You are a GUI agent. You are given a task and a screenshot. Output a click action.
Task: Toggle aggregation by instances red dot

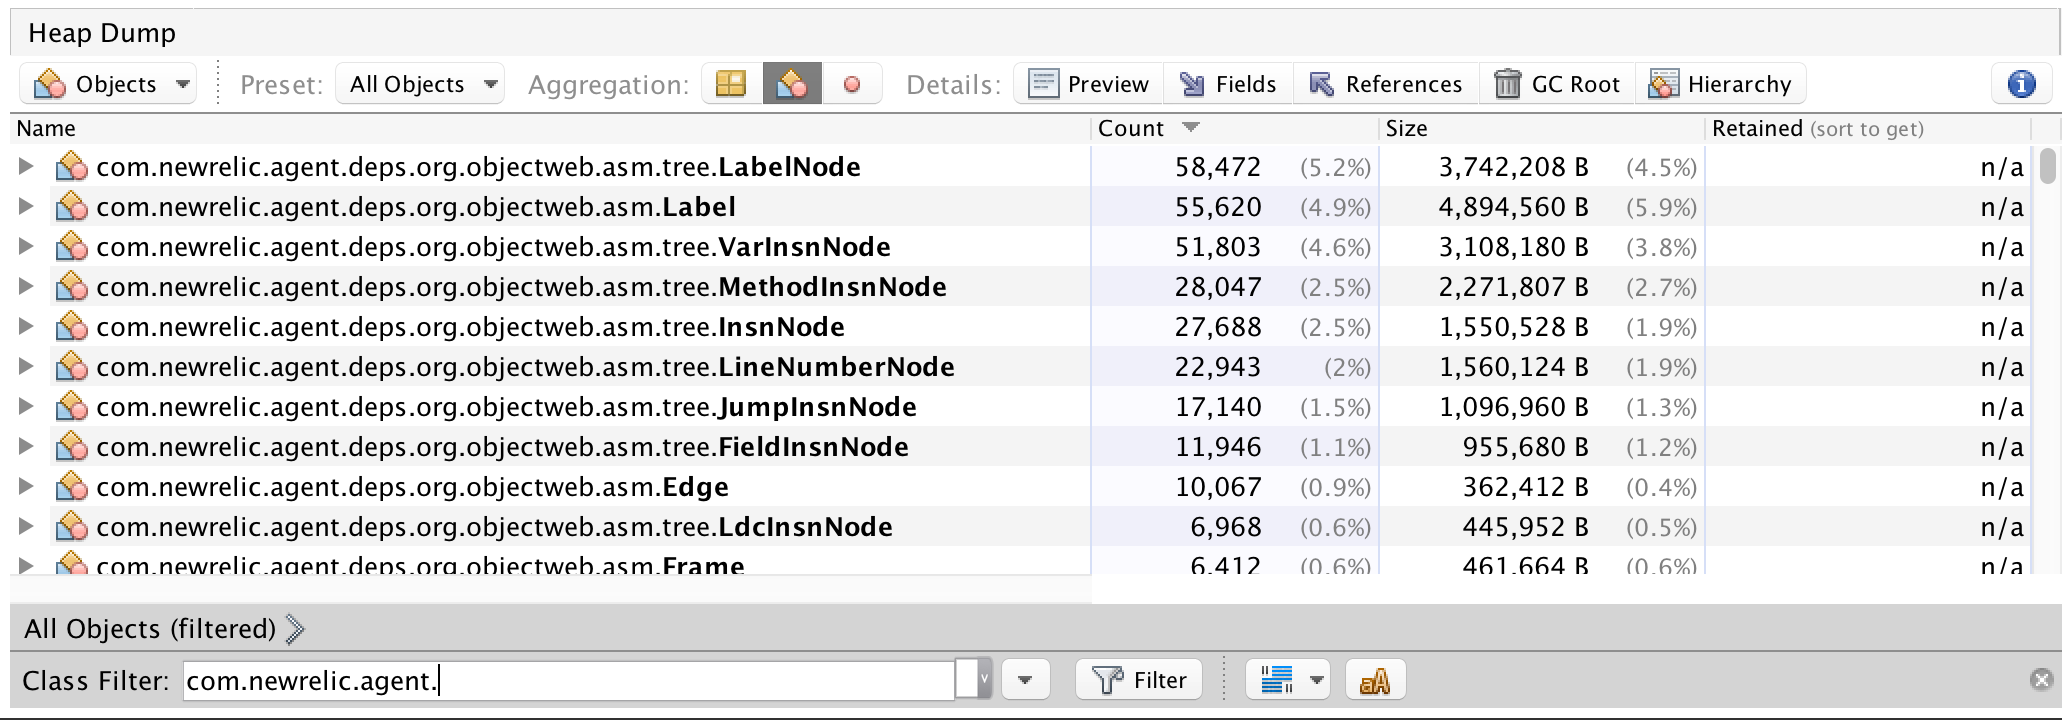click(x=852, y=84)
